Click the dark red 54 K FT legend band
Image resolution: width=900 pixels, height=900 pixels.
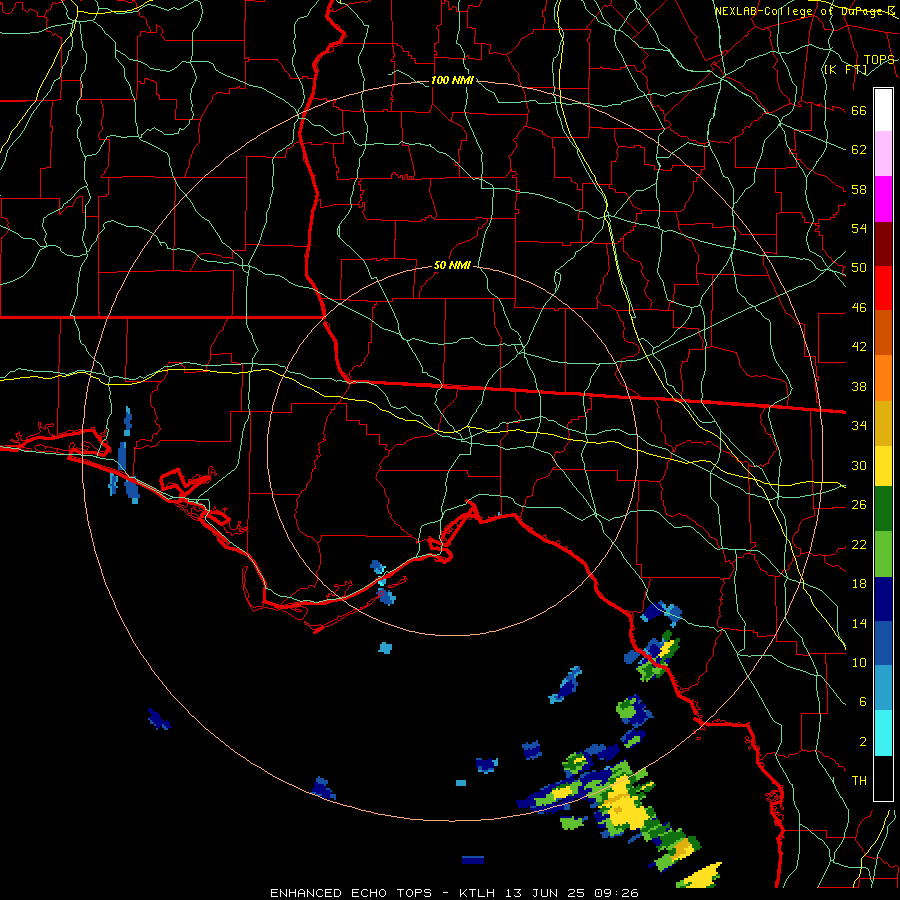(x=883, y=243)
